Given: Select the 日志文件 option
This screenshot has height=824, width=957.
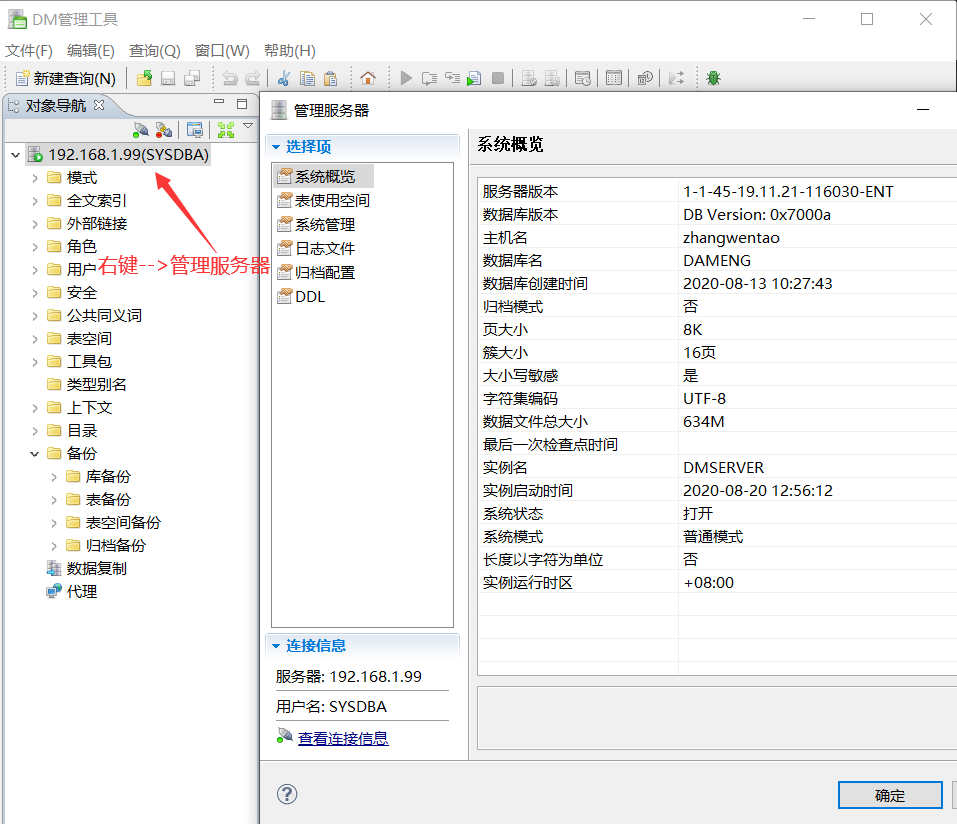Looking at the screenshot, I should [325, 248].
